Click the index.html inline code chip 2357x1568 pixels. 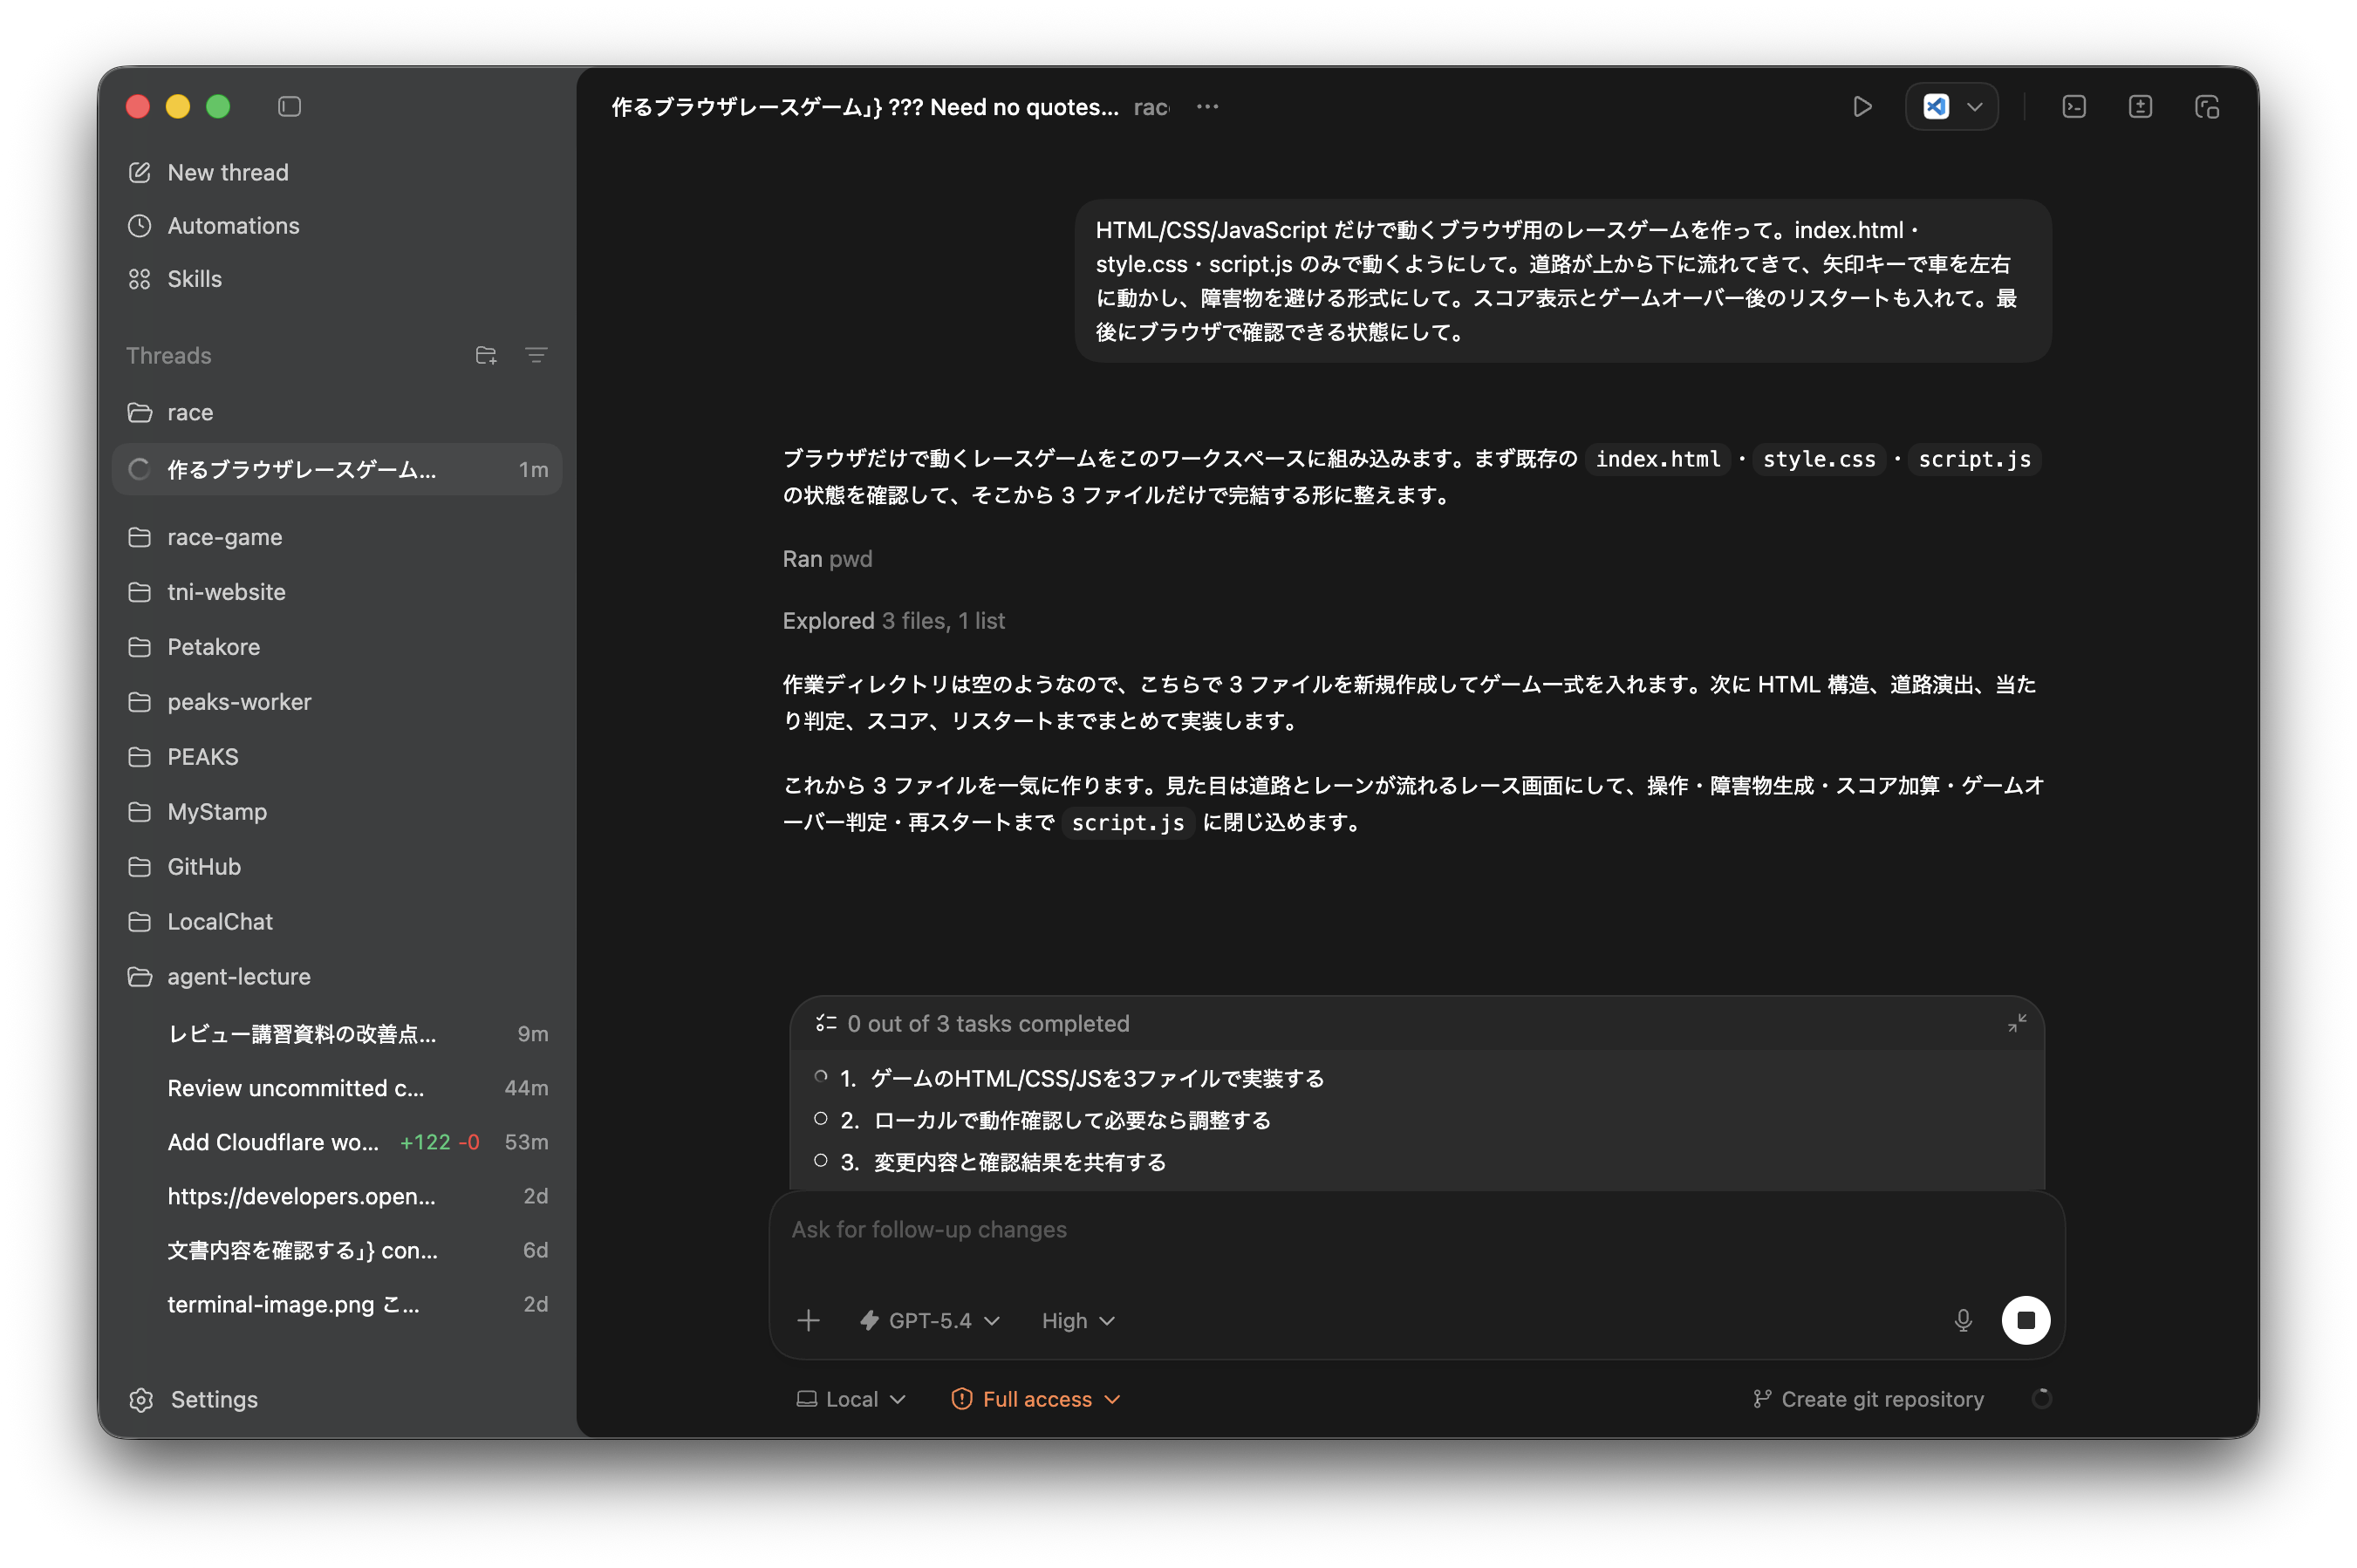1657,458
